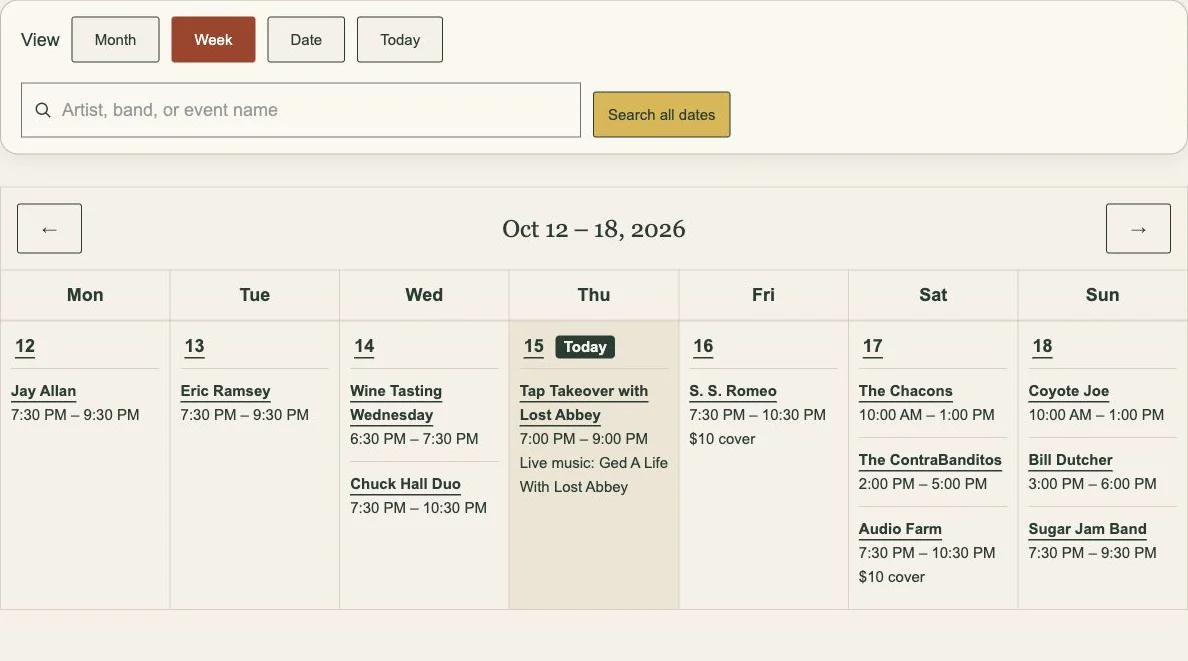Click the Today badge on the 15th
The height and width of the screenshot is (661, 1188).
point(585,346)
